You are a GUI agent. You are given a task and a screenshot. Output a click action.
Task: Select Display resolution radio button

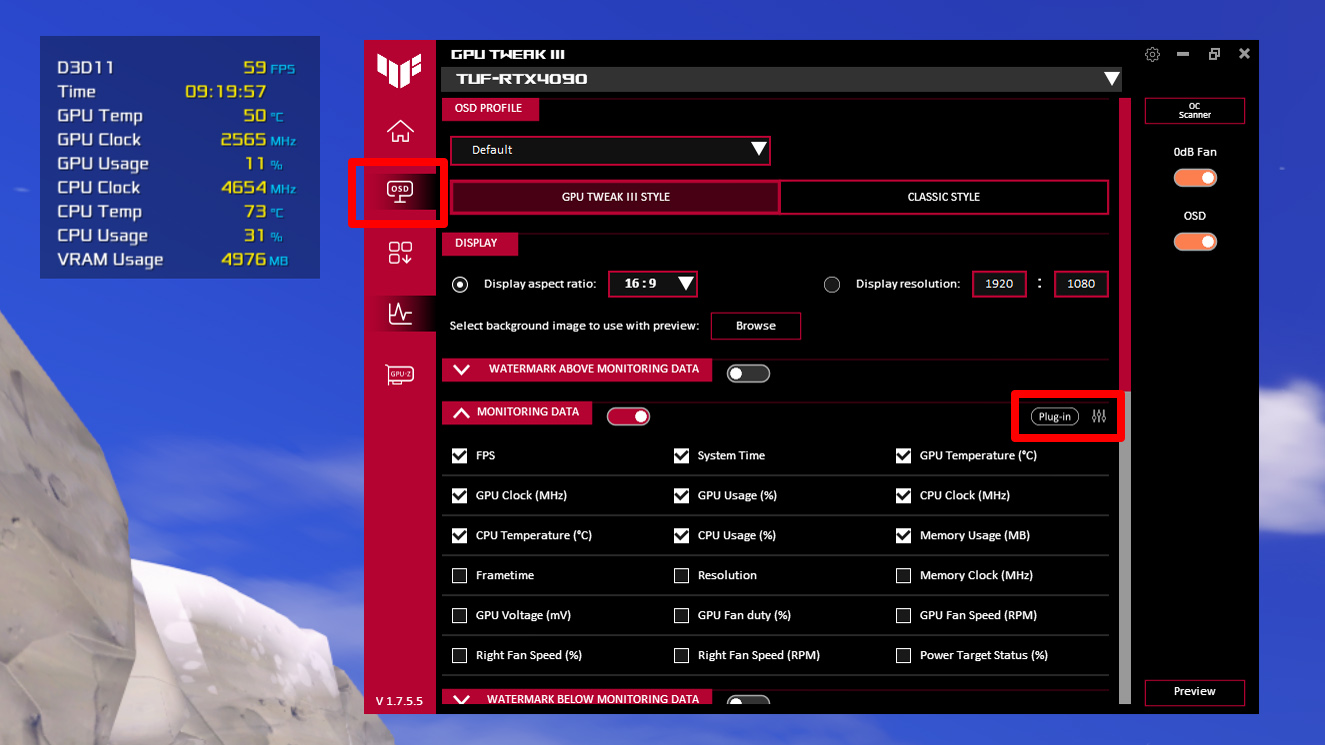tap(832, 284)
